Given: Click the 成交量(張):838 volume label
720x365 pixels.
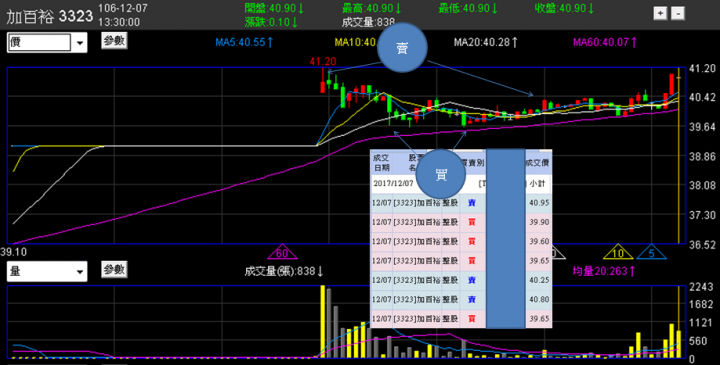Looking at the screenshot, I should pos(284,271).
